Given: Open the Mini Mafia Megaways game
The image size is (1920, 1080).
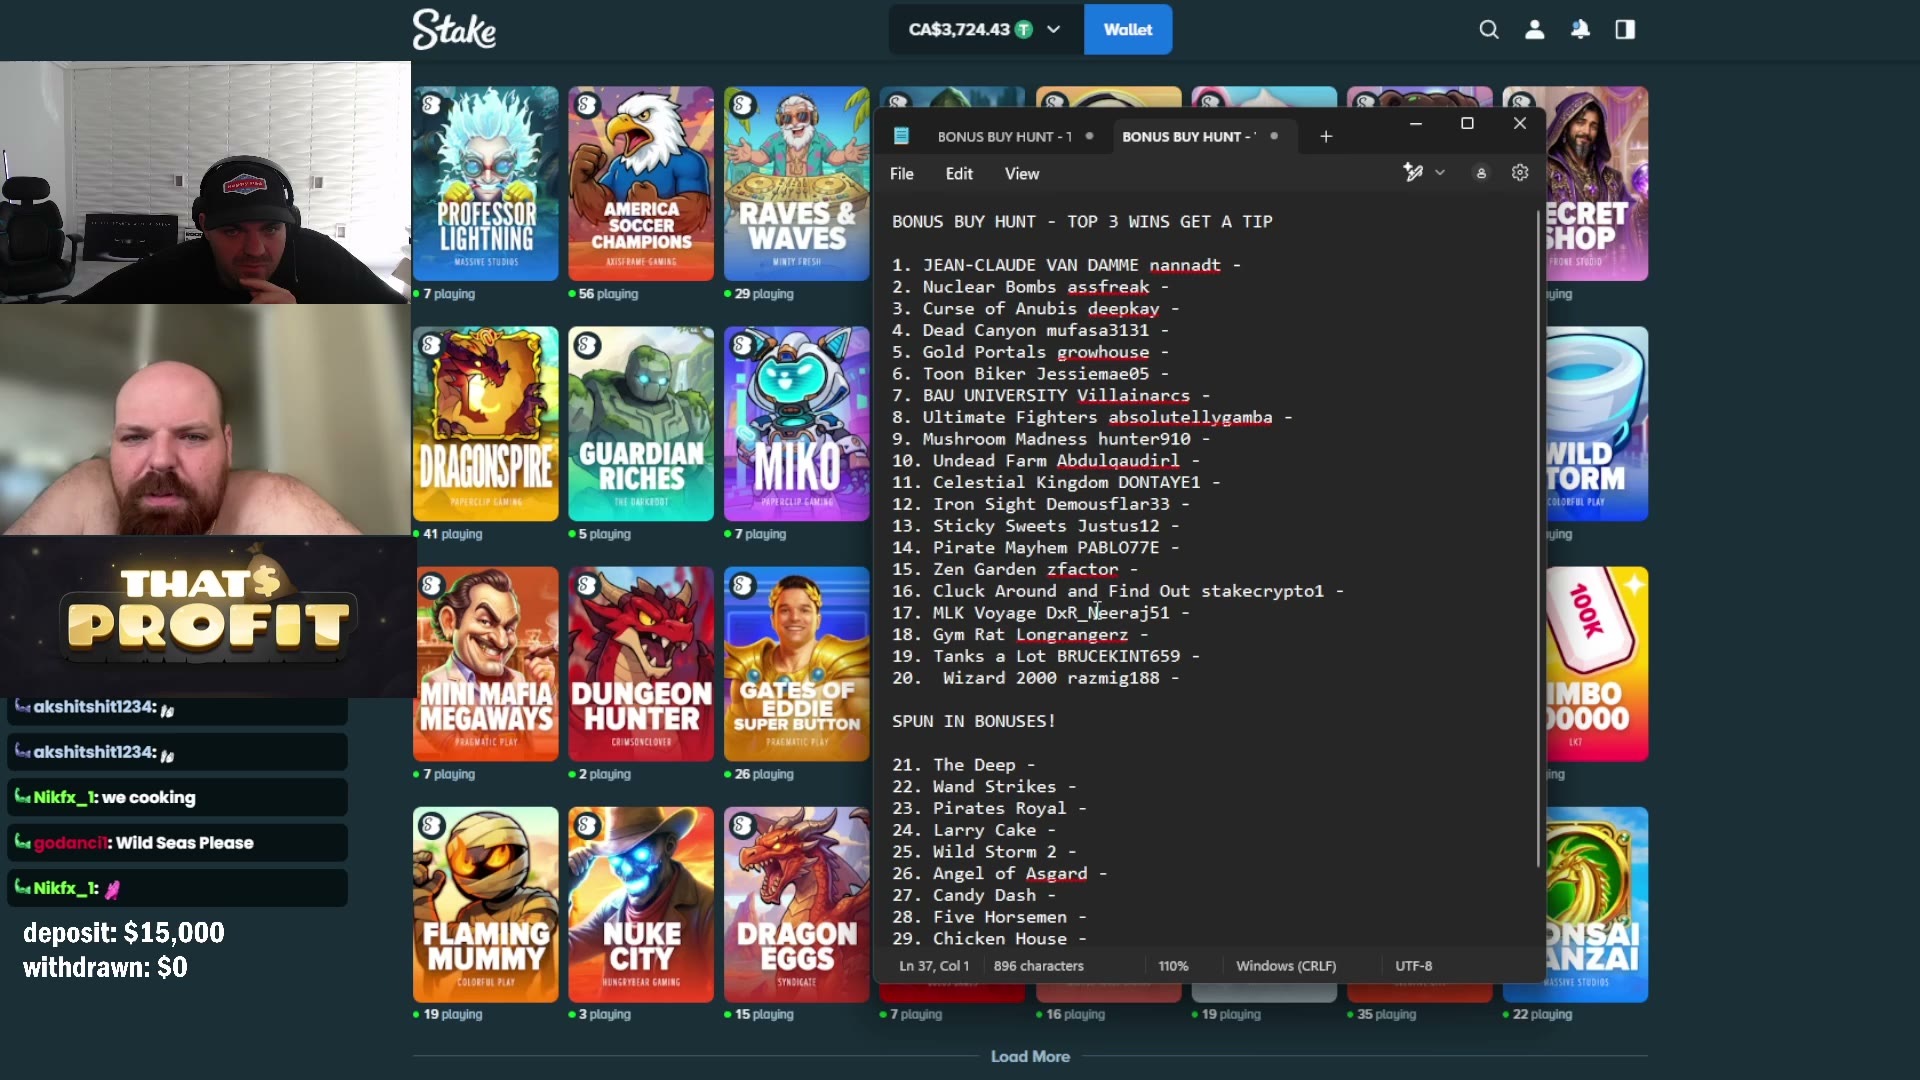Looking at the screenshot, I should tap(486, 664).
